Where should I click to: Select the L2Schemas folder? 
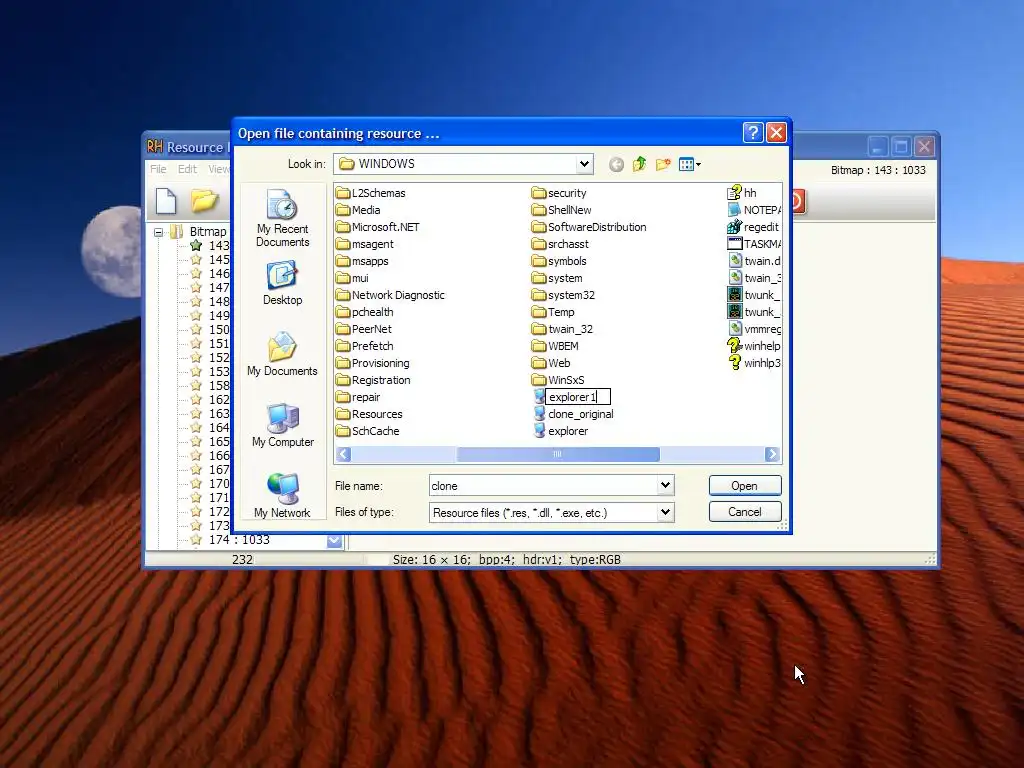[x=371, y=193]
